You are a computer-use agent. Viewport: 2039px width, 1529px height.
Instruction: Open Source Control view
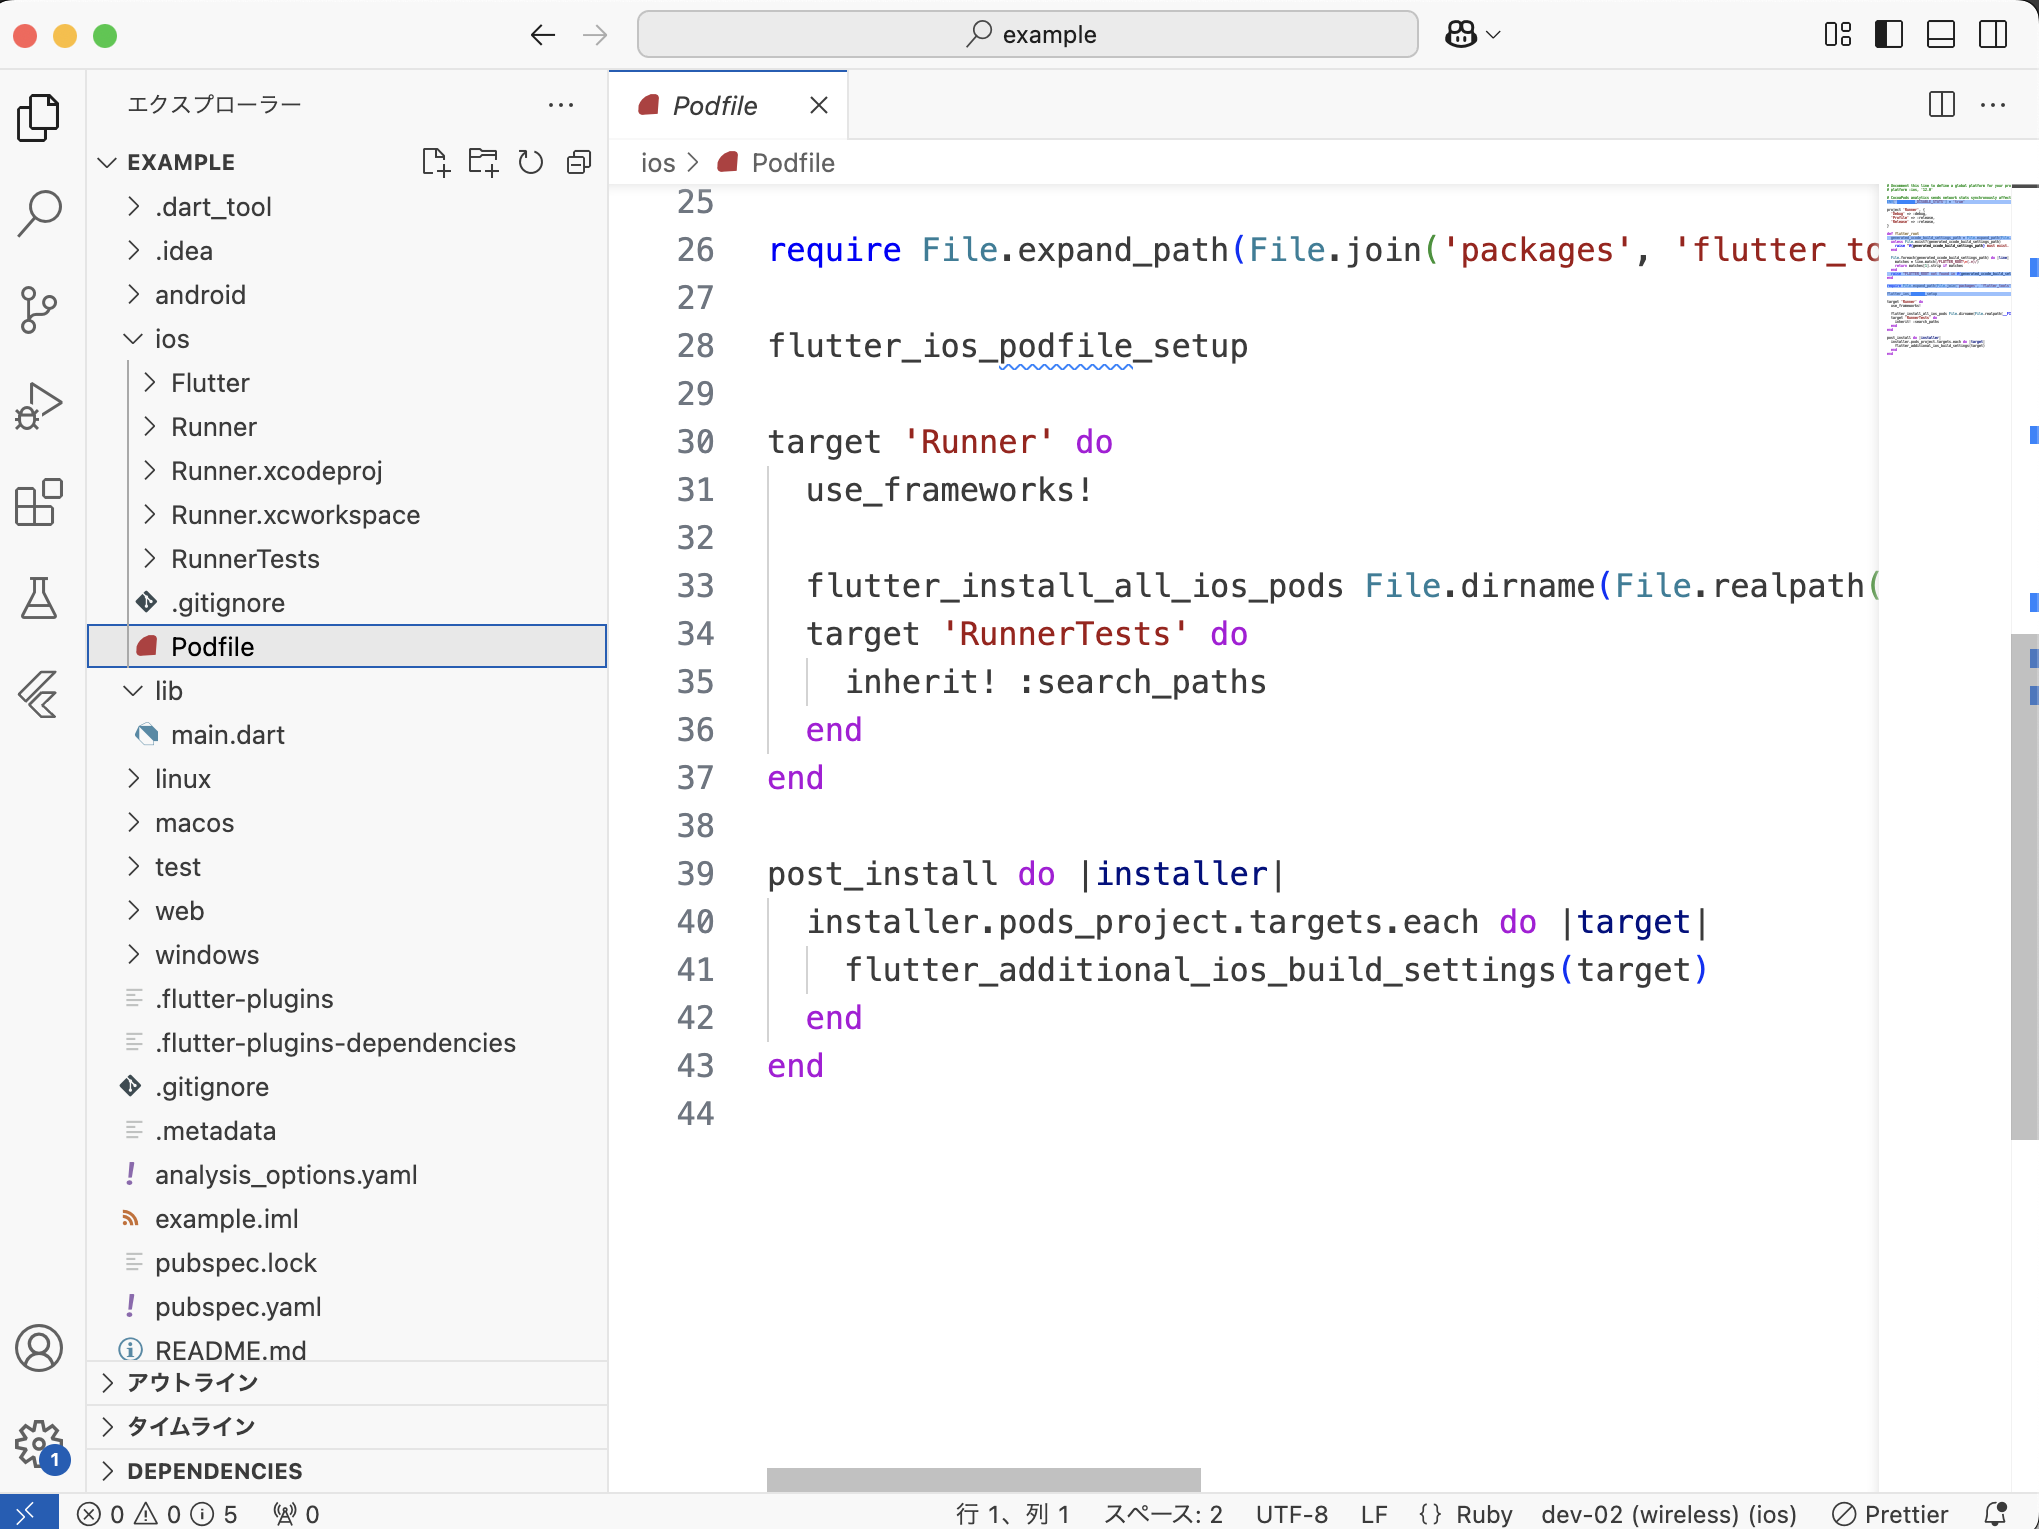[39, 310]
